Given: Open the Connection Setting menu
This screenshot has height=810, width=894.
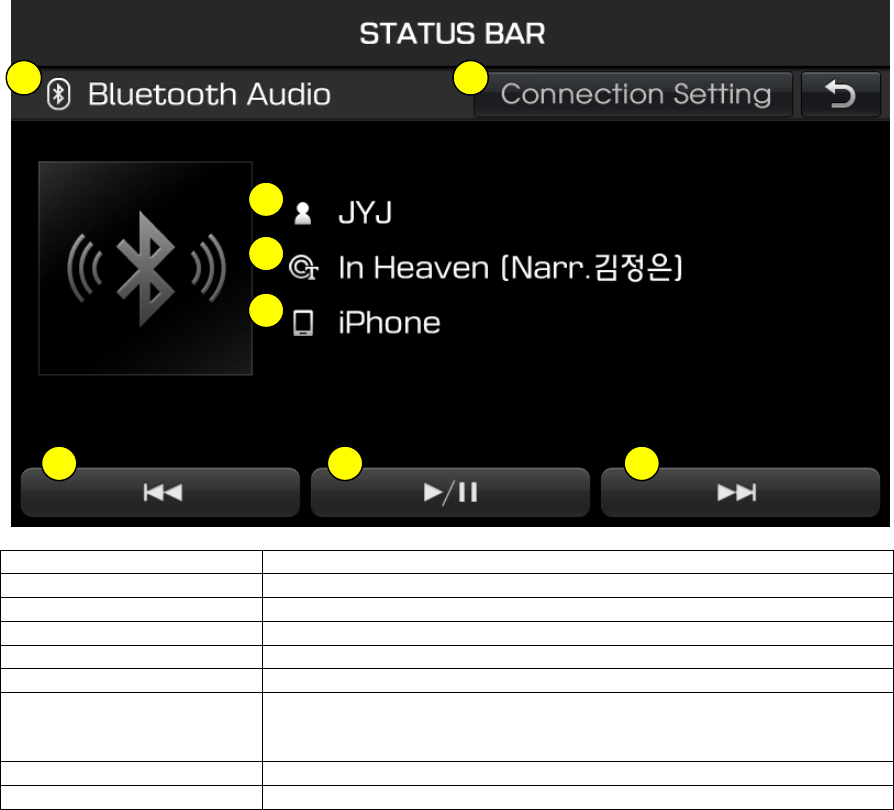Looking at the screenshot, I should pyautogui.click(x=633, y=94).
